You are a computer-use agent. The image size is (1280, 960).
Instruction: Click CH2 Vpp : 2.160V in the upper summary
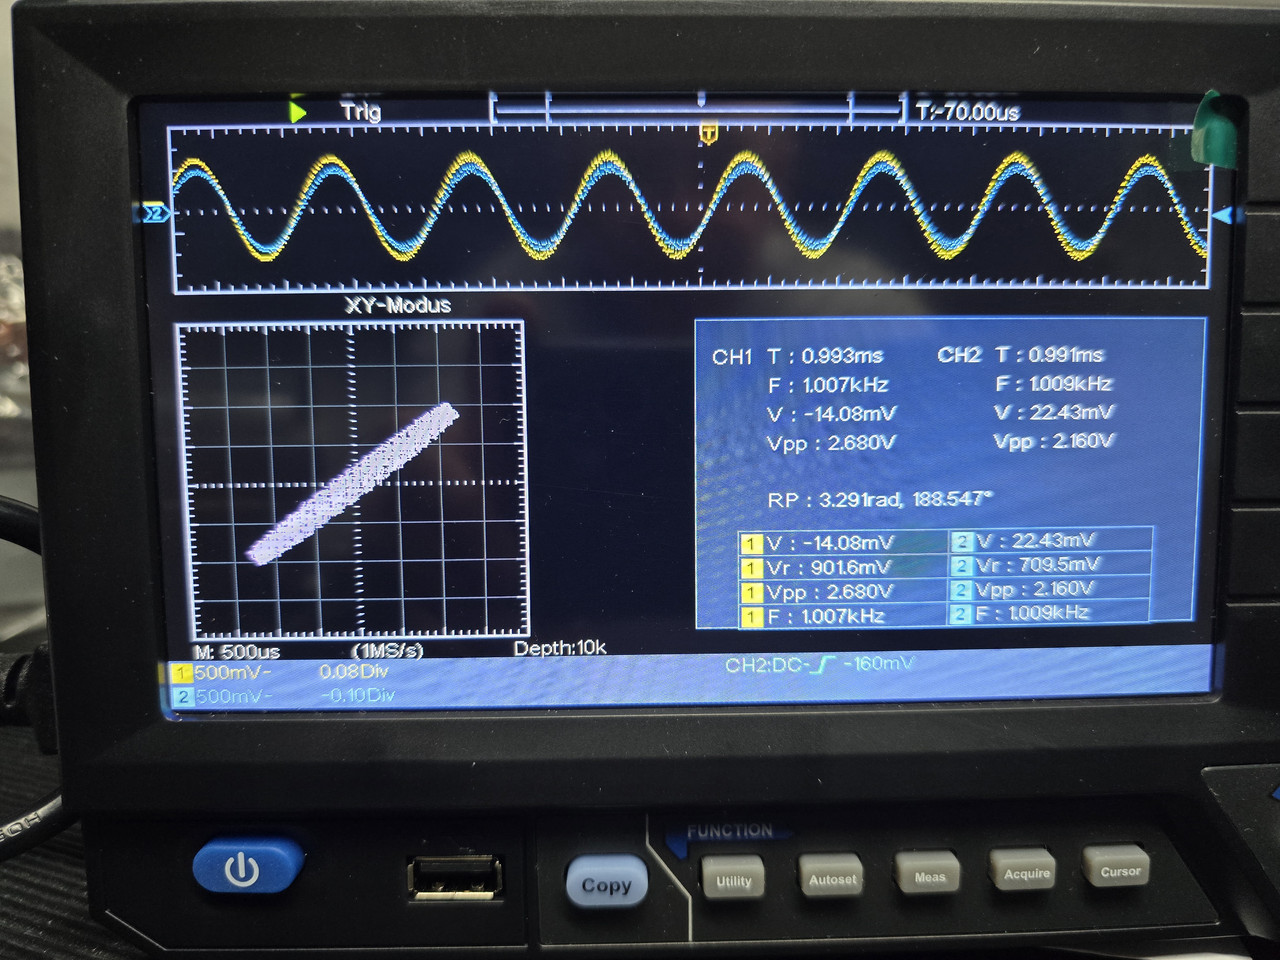pyautogui.click(x=1053, y=441)
